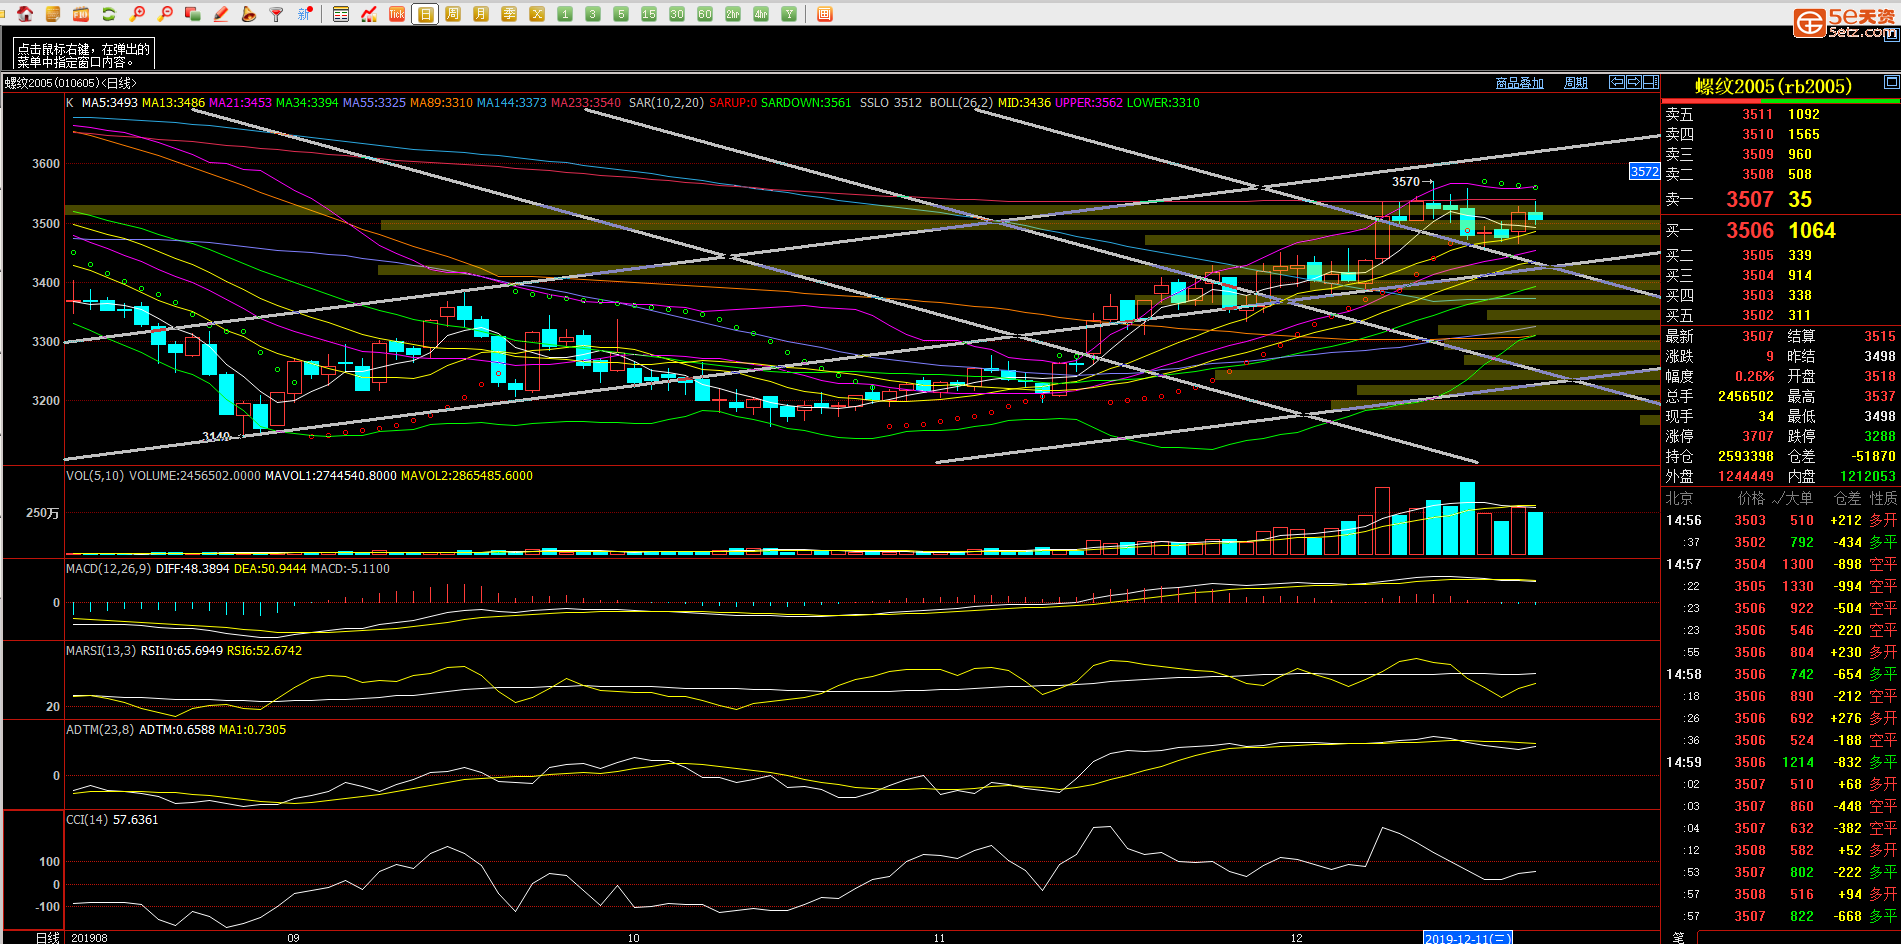Select the 2hr period button
The height and width of the screenshot is (944, 1901).
[733, 14]
